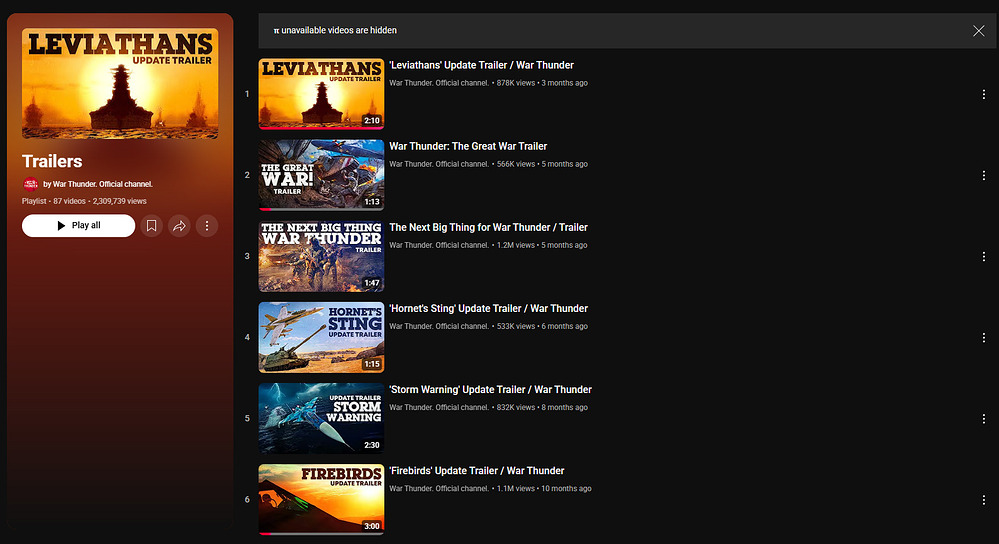
Task: Open options menu for Firebirds Update Trailer
Action: 984,500
